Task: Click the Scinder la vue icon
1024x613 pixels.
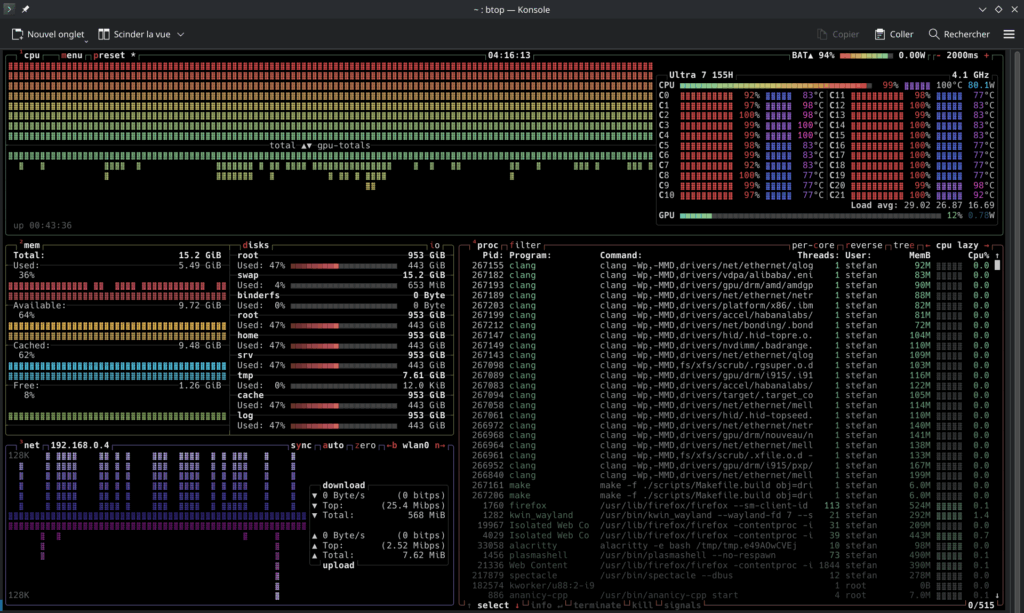Action: tap(104, 34)
